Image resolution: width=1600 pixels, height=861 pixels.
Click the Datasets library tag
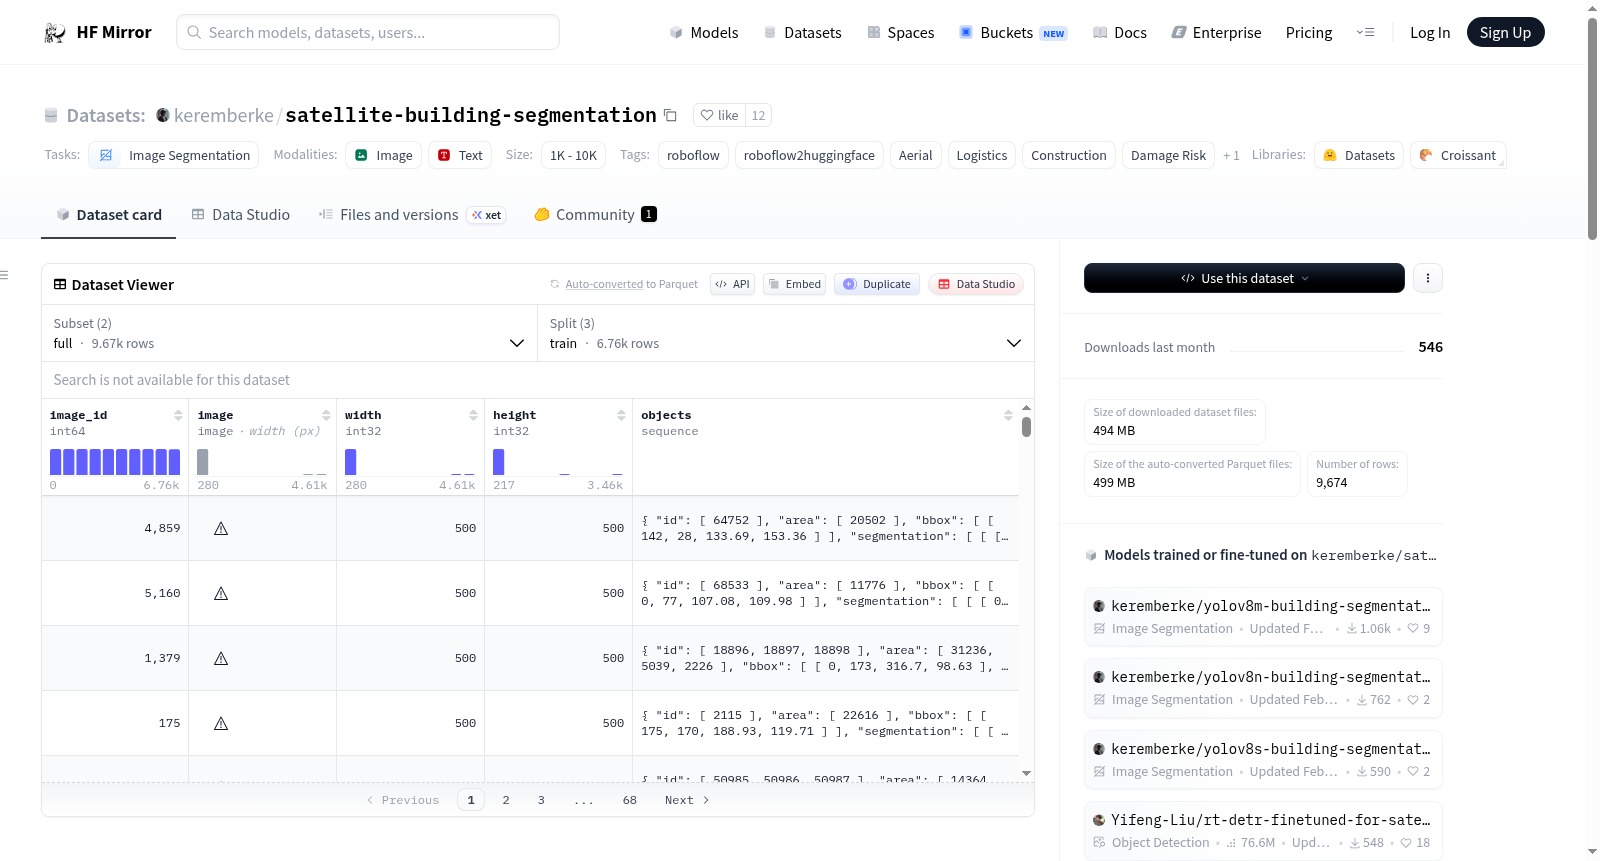coord(1359,155)
